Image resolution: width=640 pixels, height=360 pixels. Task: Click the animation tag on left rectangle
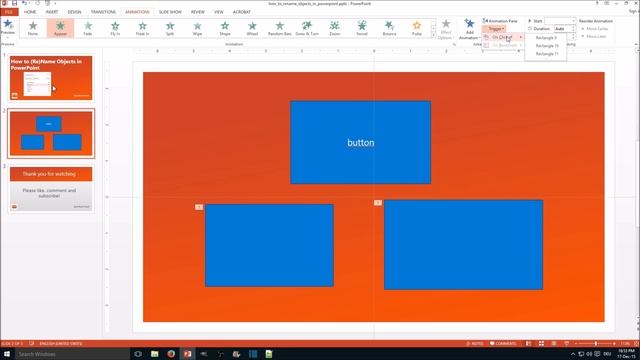(199, 207)
